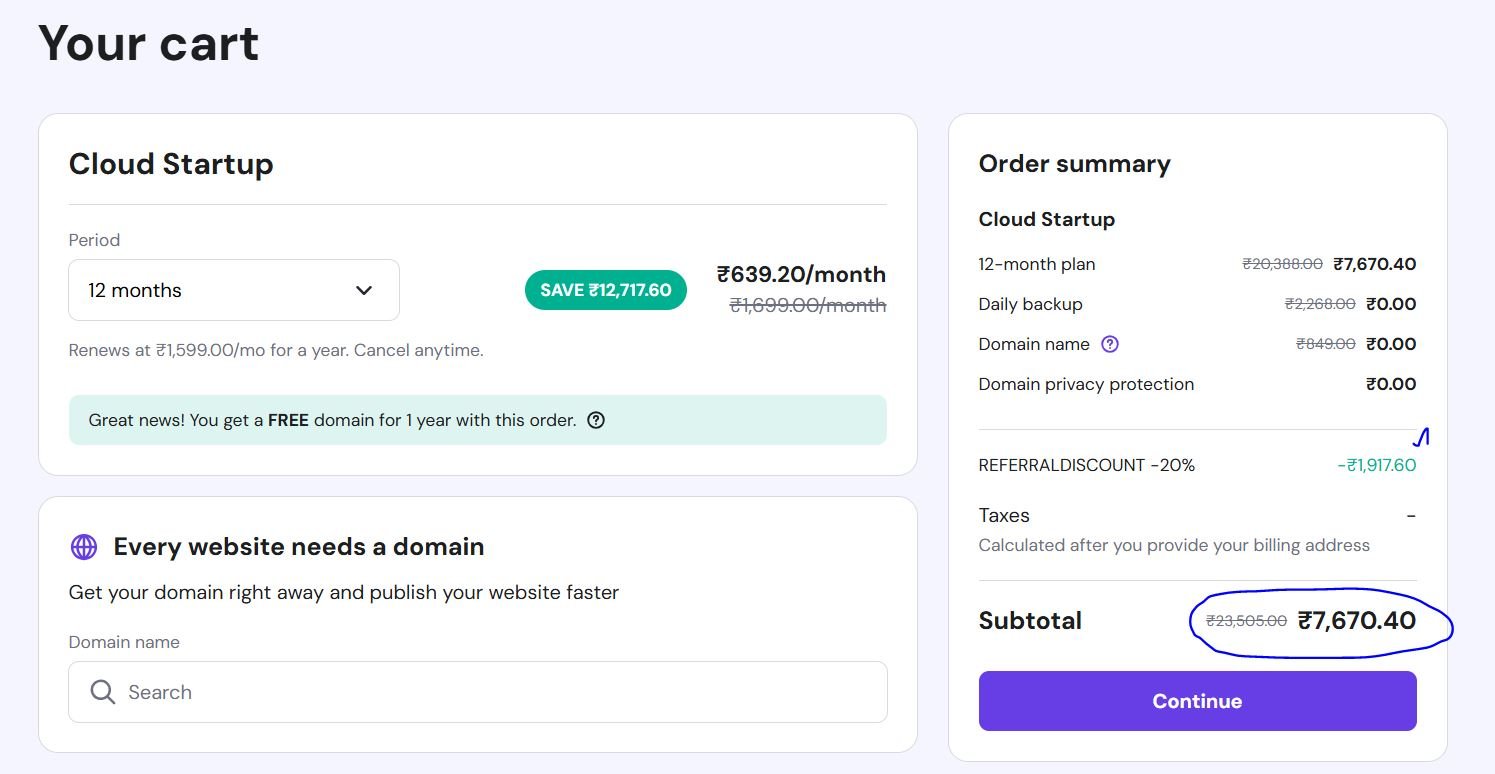1495x774 pixels.
Task: Click the Renews at ₹1,599.00/mo notice
Action: pos(275,351)
